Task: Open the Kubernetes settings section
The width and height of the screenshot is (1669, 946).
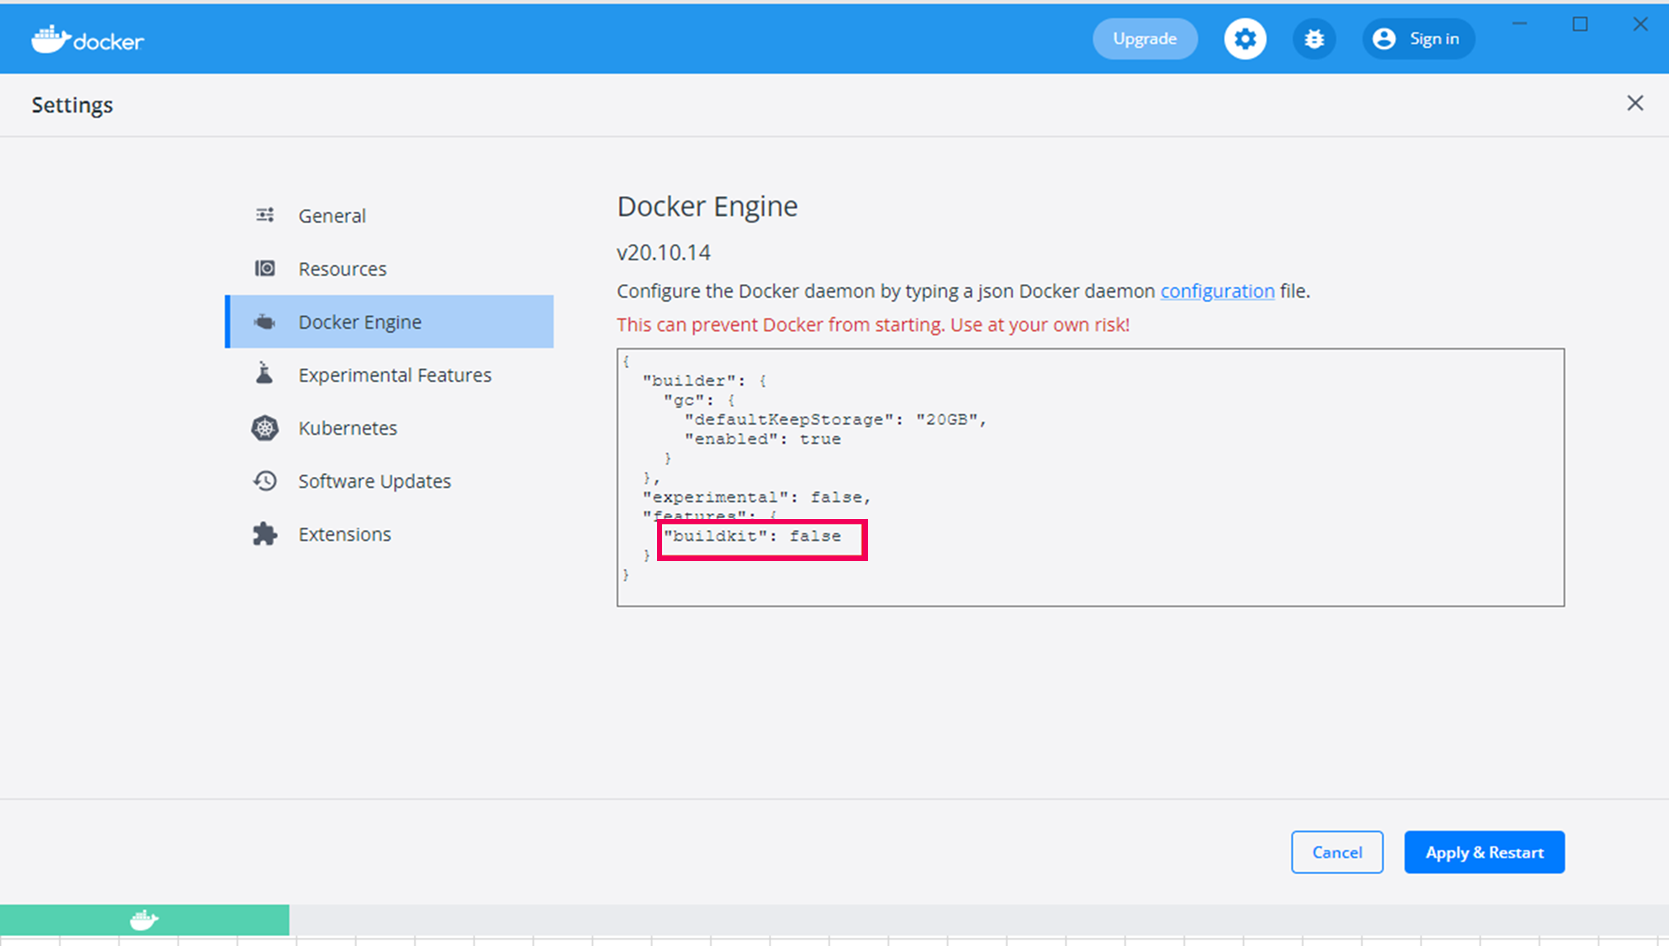Action: point(390,428)
